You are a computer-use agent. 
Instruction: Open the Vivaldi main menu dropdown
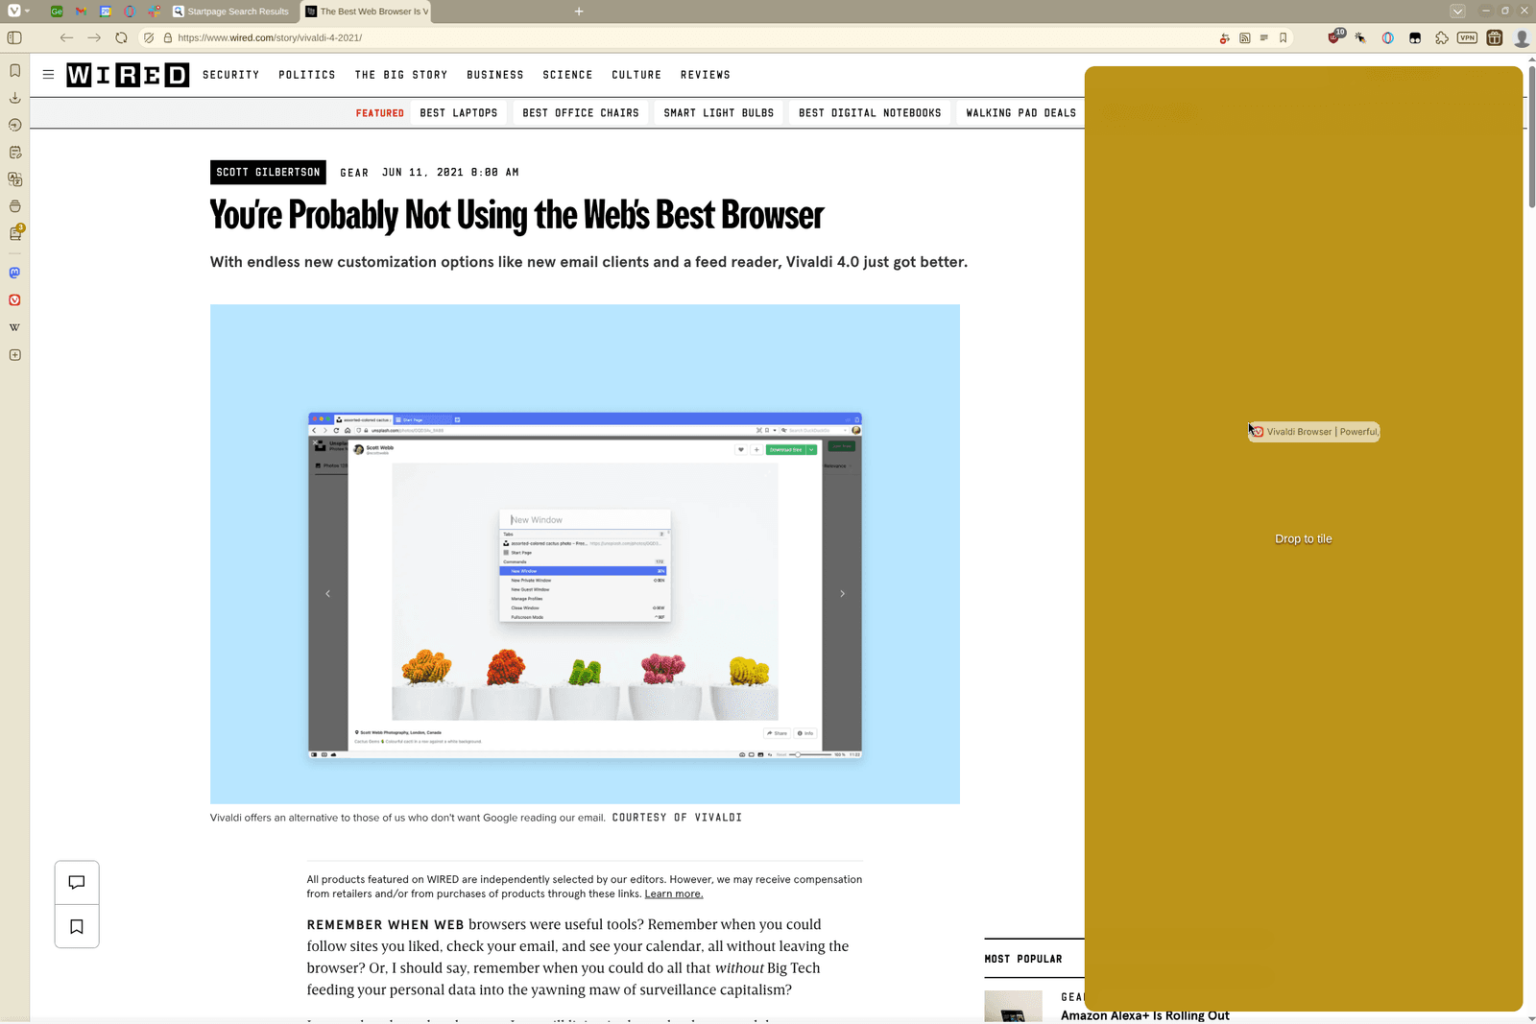coord(17,11)
